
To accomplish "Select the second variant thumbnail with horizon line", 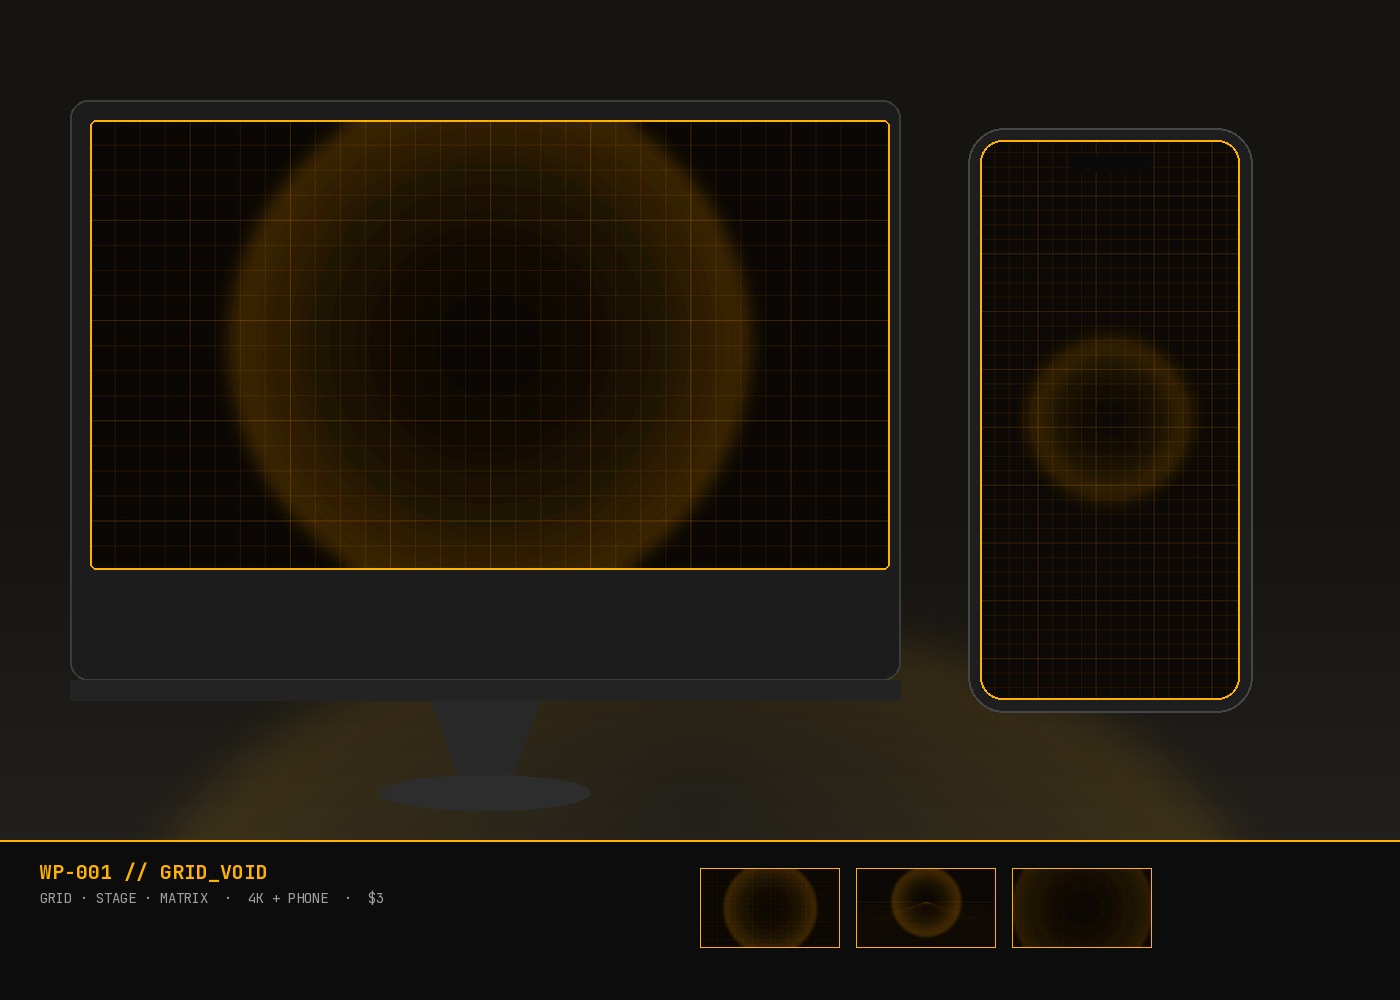I will 926,908.
